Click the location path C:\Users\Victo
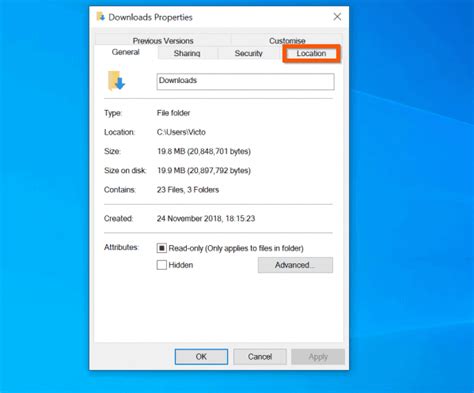Image resolution: width=474 pixels, height=393 pixels. pyautogui.click(x=181, y=132)
